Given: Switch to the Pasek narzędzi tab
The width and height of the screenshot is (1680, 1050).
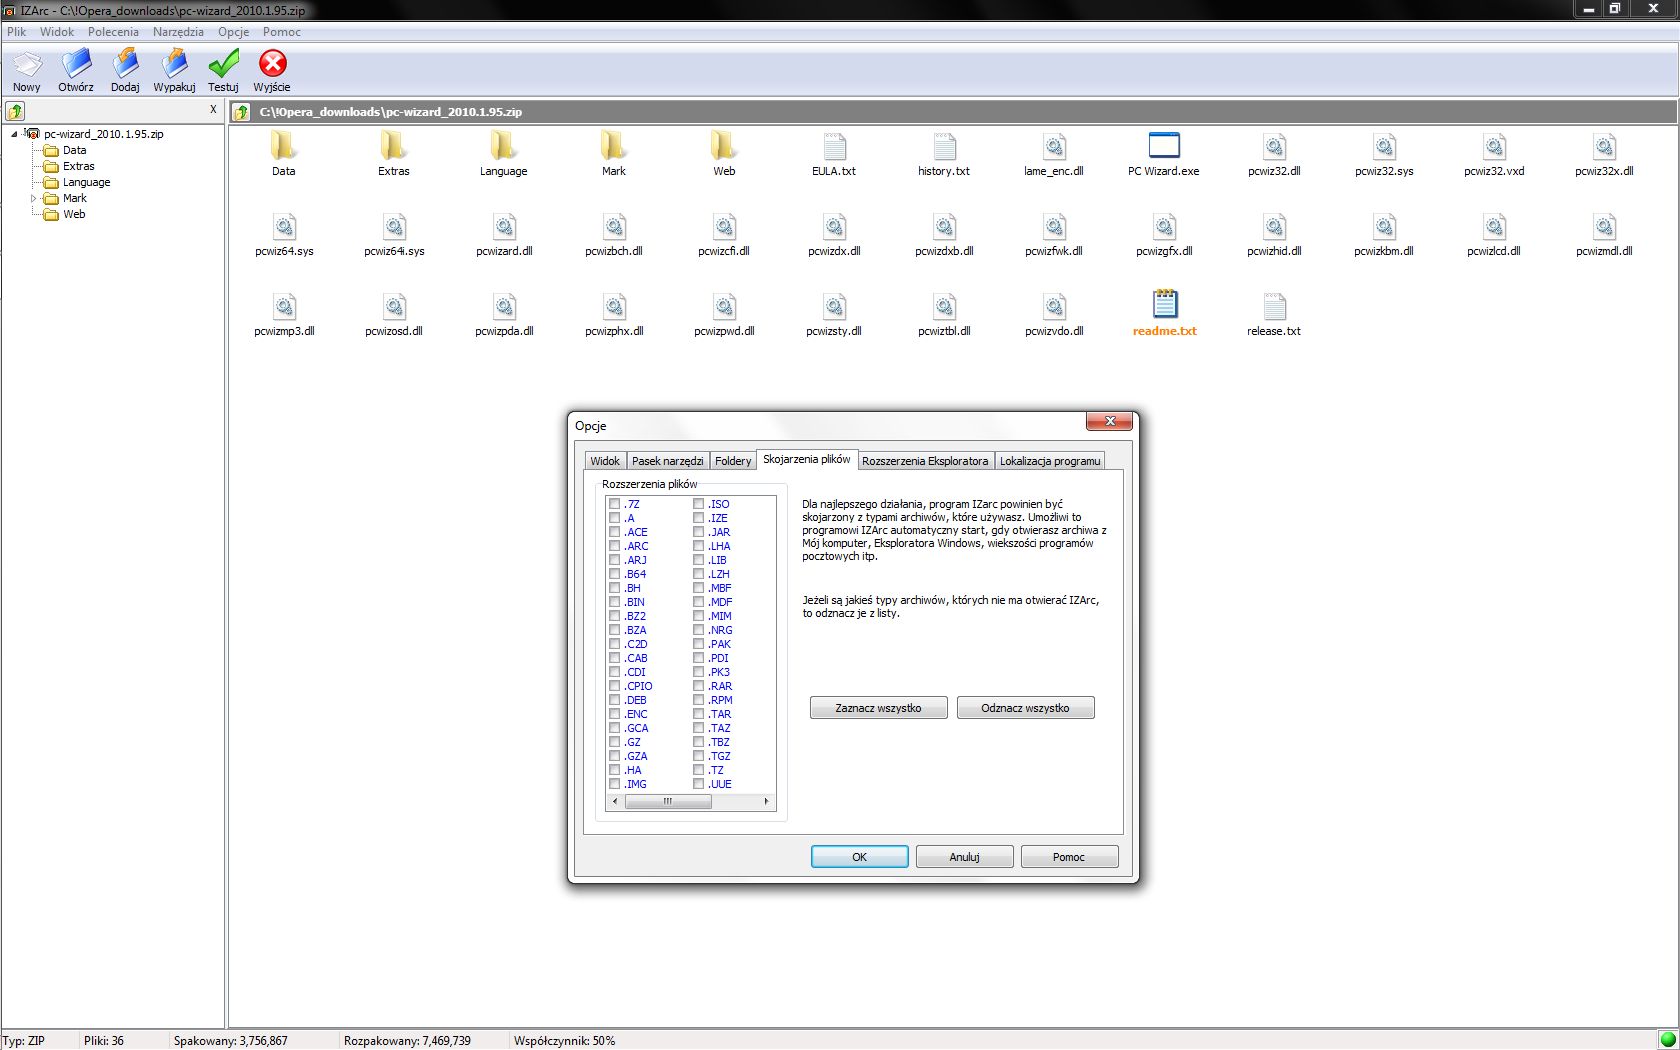Looking at the screenshot, I should coord(668,461).
